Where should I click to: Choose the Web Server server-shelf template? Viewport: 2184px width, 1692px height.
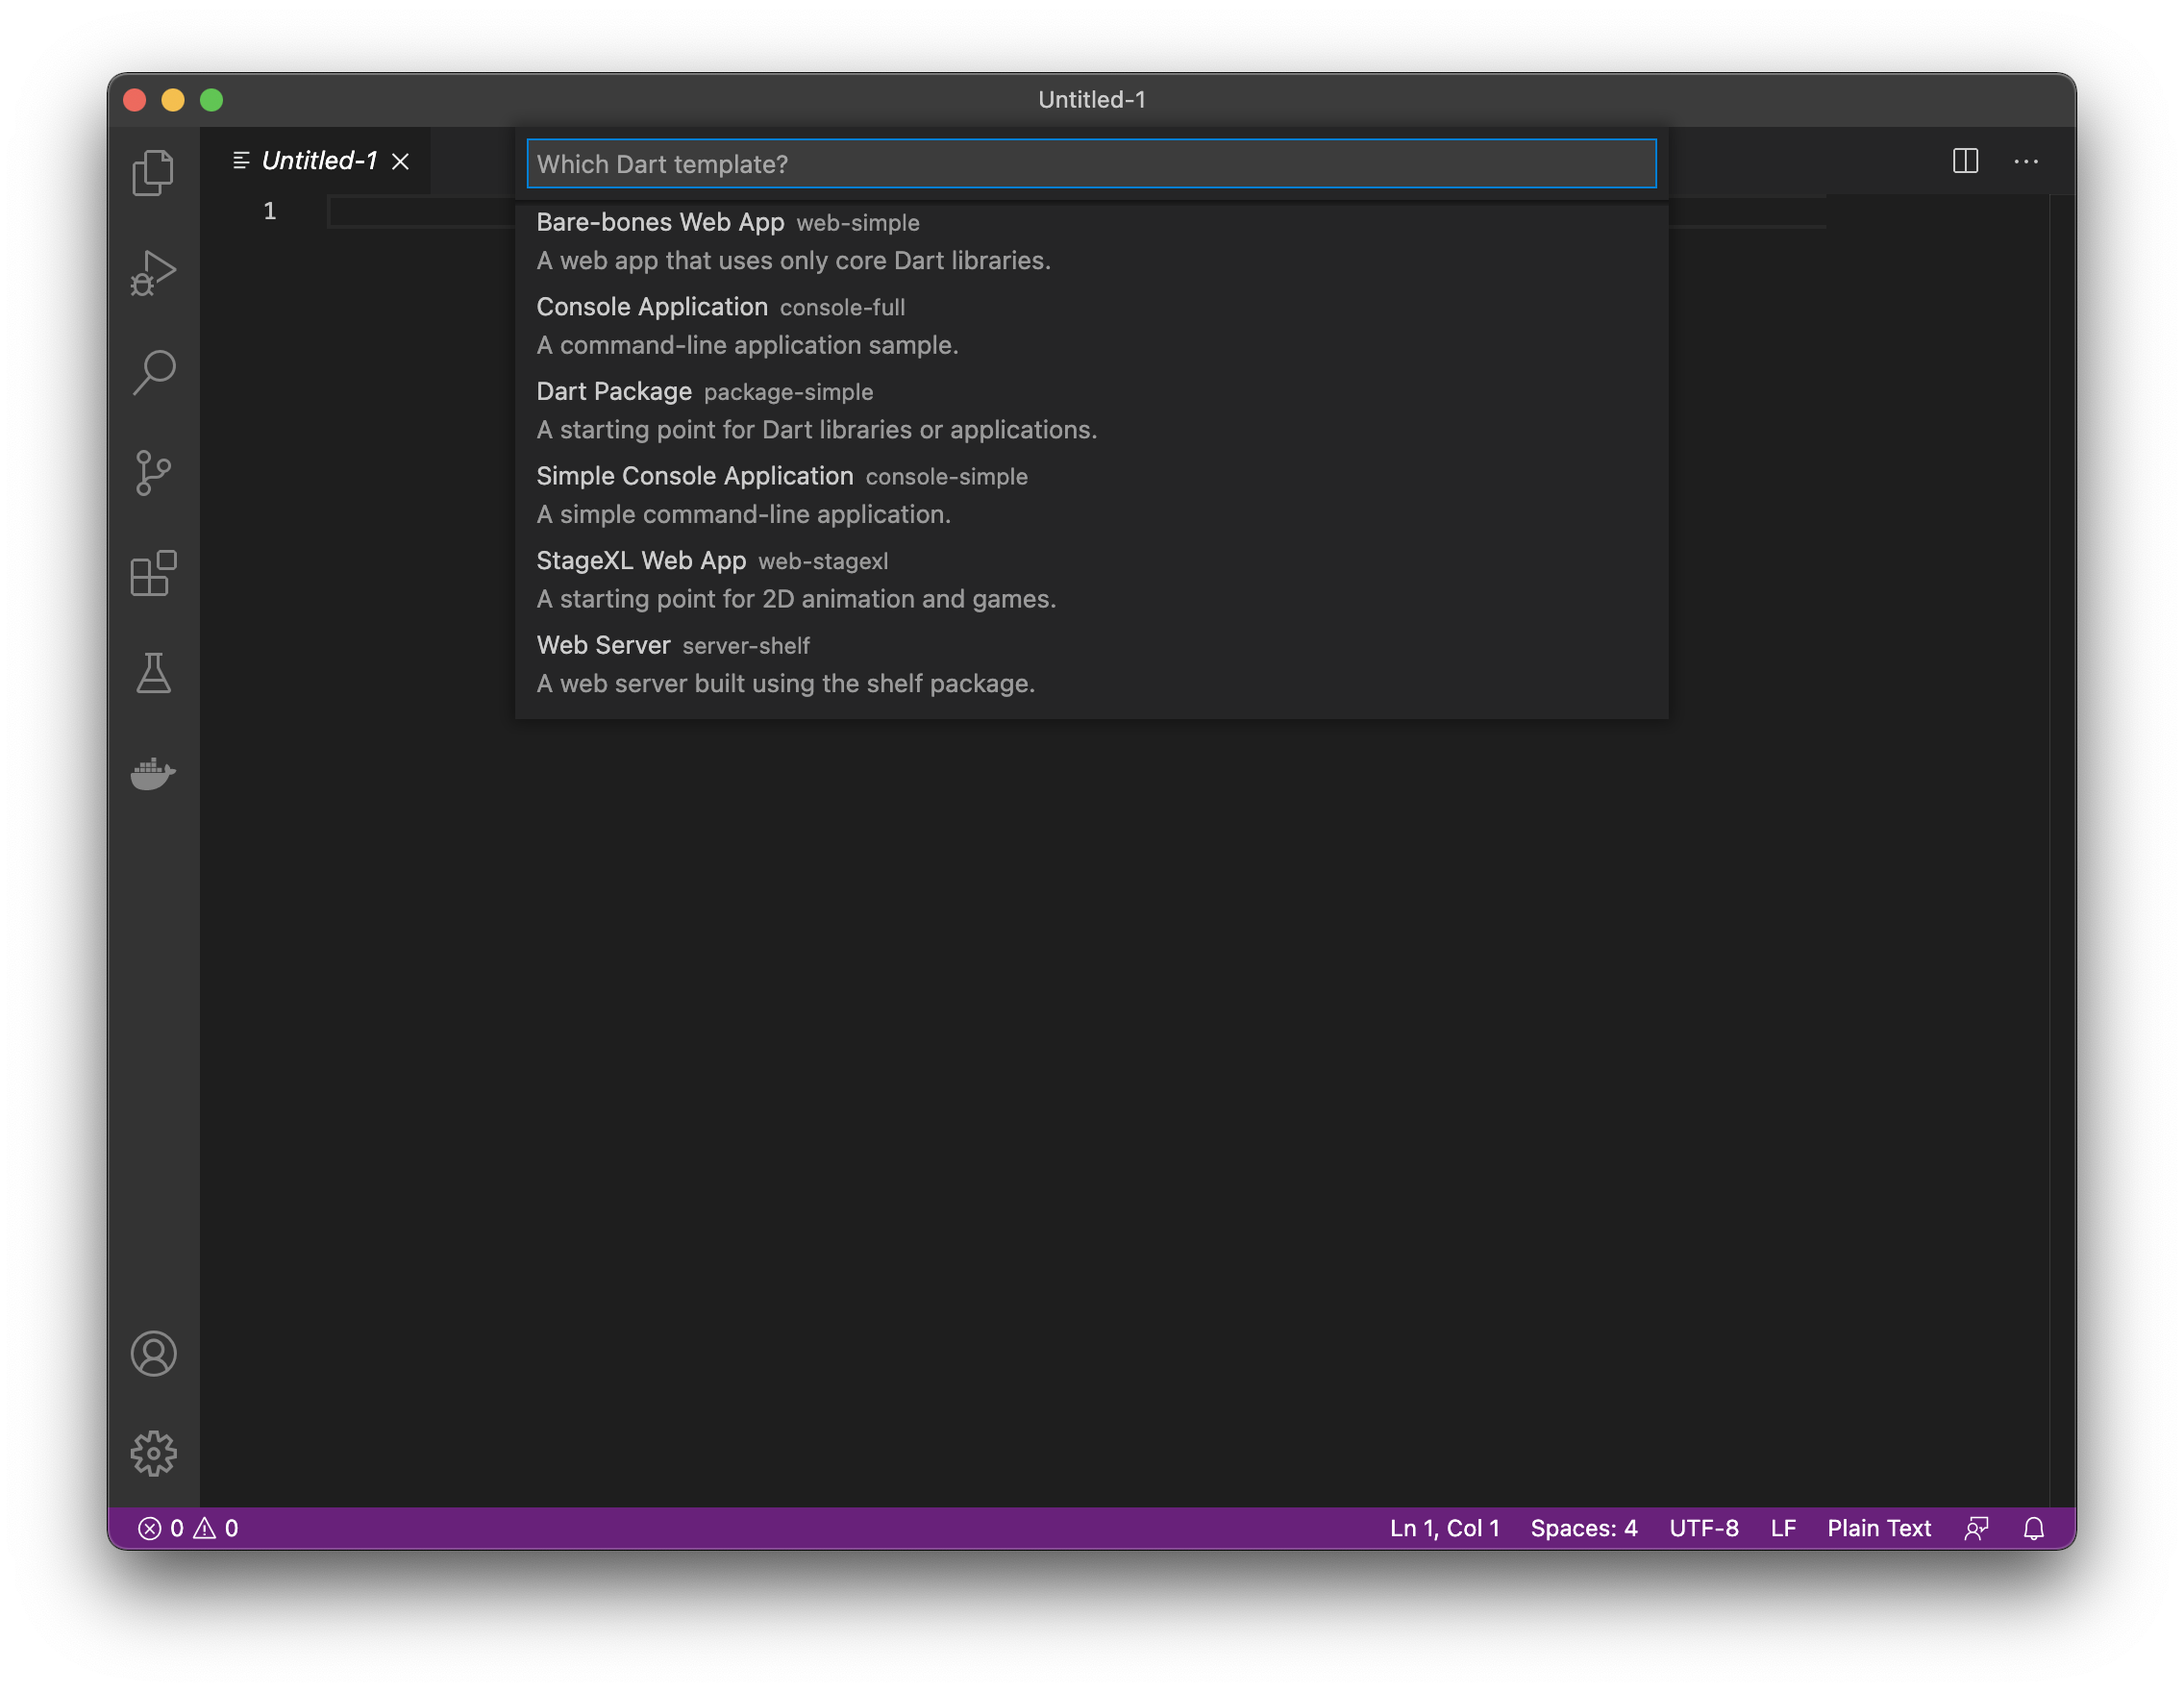1091,664
